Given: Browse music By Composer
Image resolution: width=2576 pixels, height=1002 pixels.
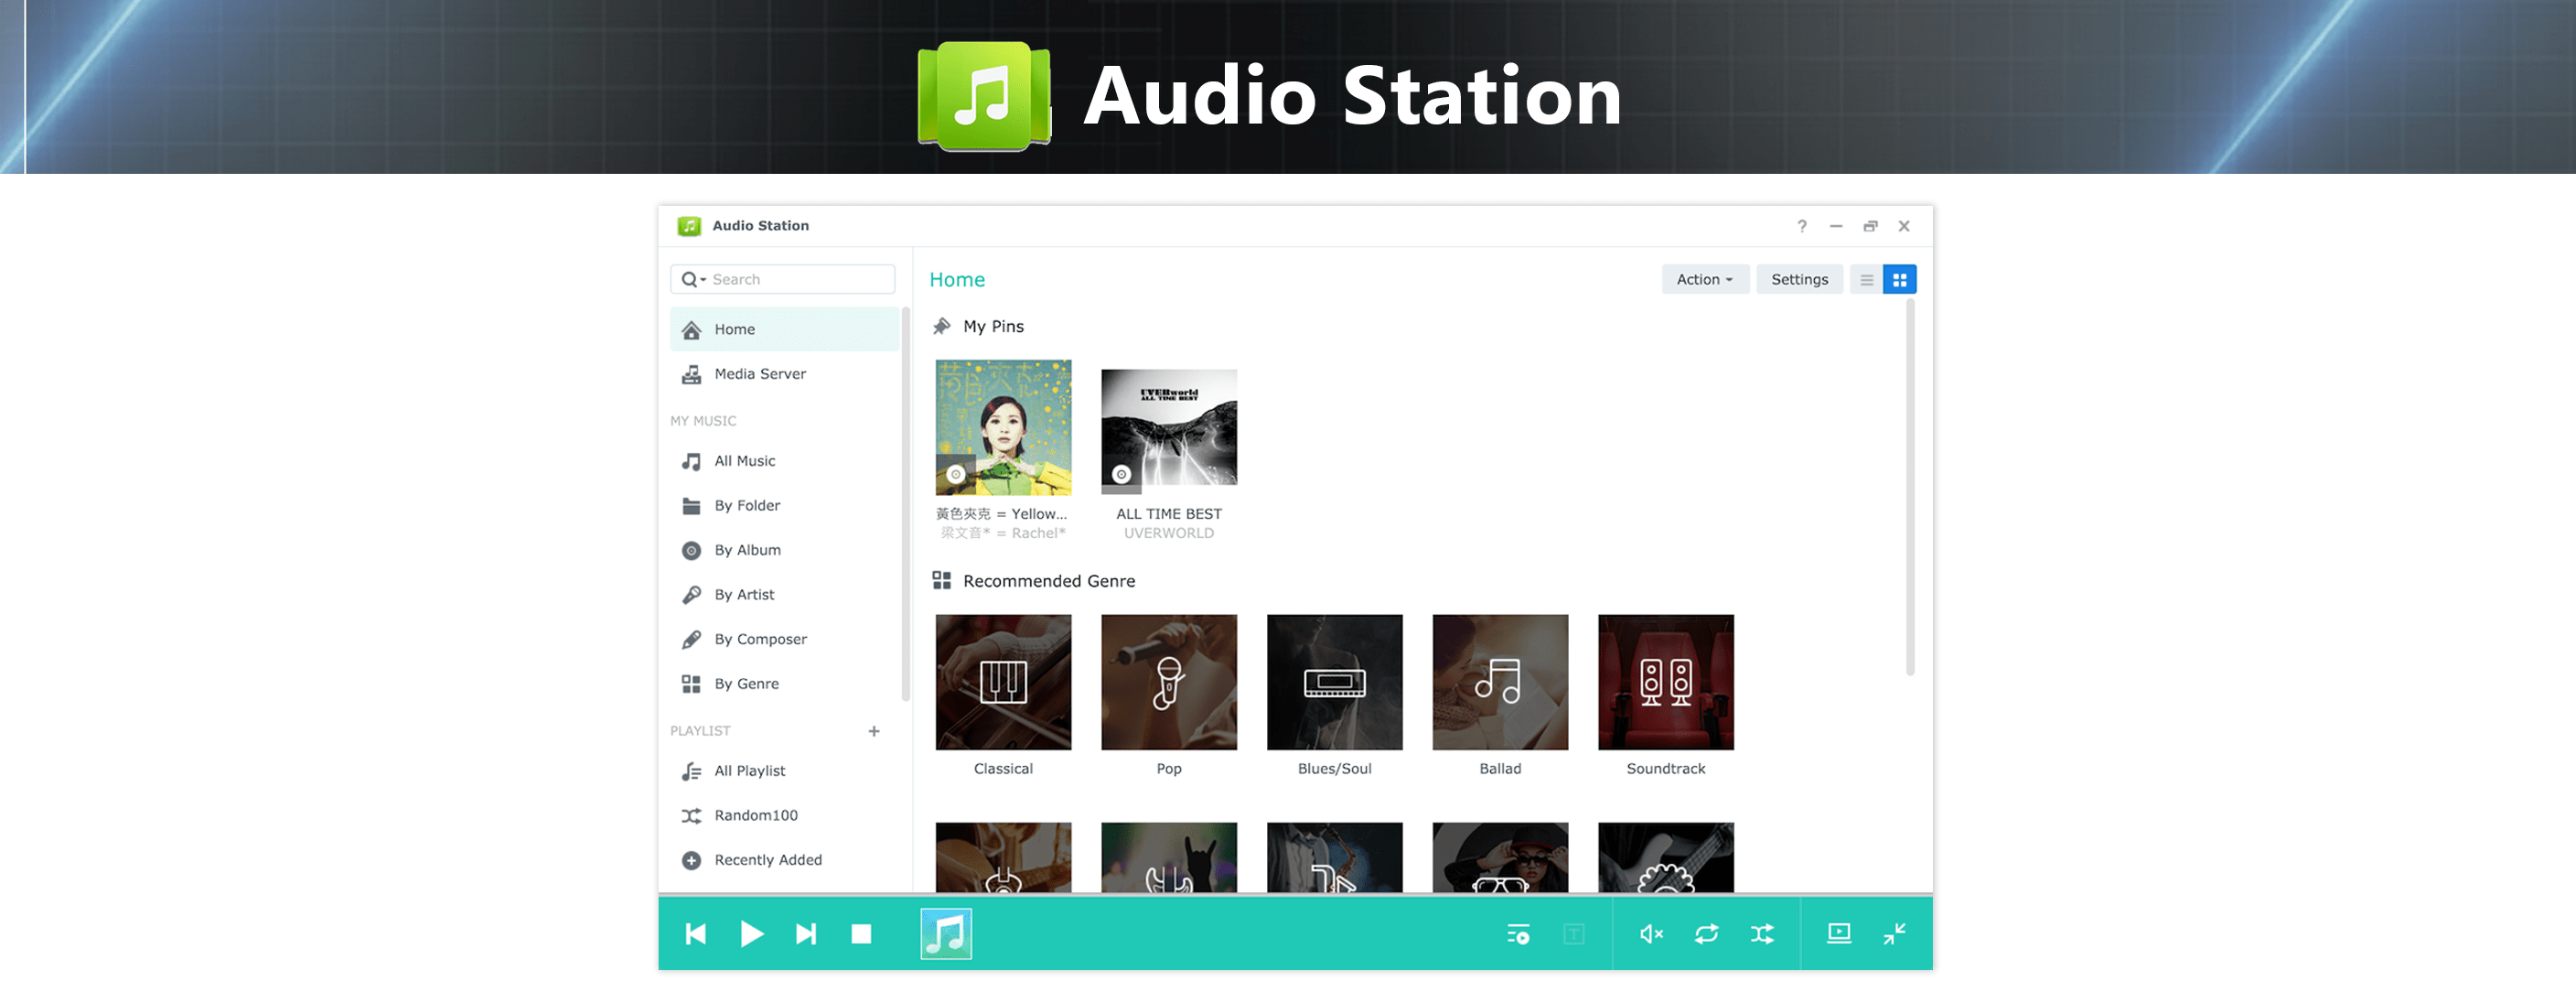Looking at the screenshot, I should (x=760, y=638).
